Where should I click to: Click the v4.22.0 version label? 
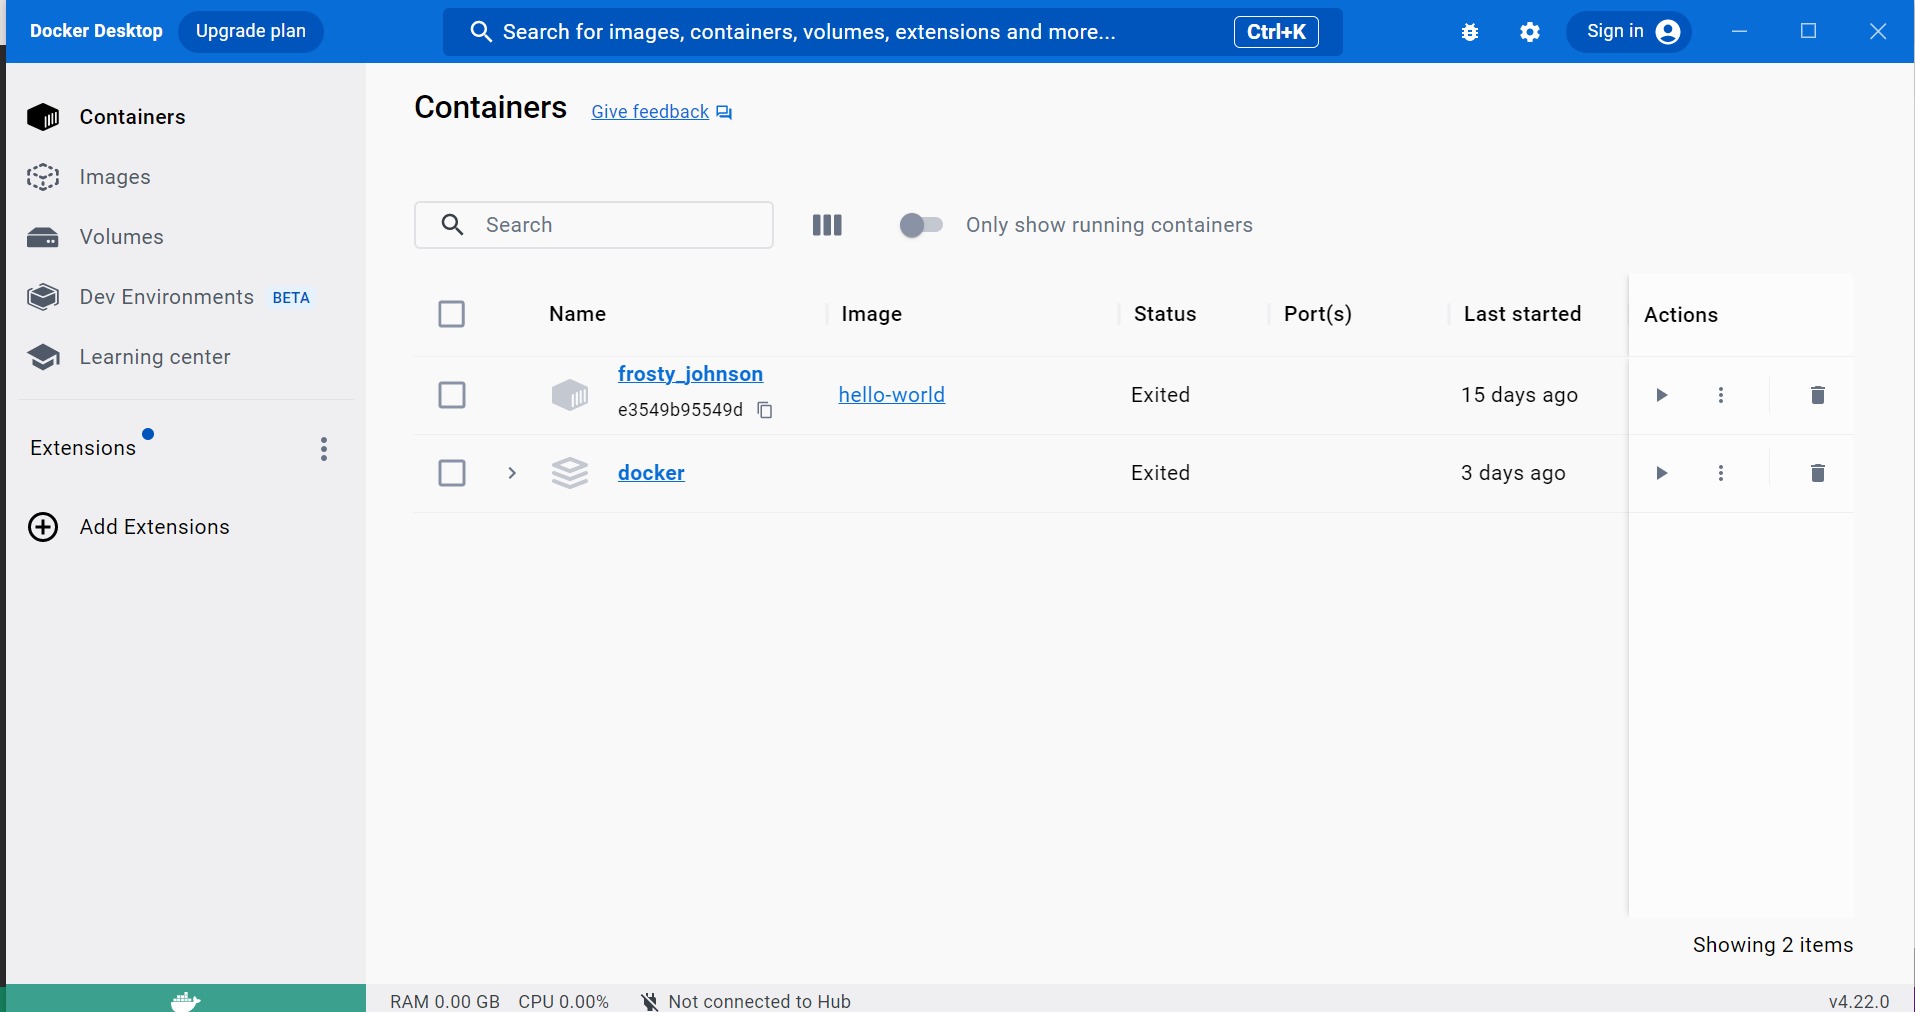tap(1859, 1001)
